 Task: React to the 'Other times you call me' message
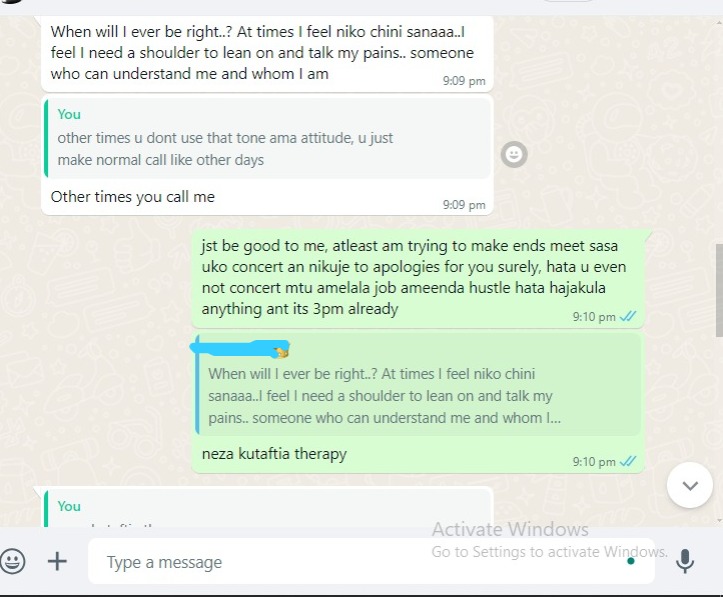click(x=514, y=154)
